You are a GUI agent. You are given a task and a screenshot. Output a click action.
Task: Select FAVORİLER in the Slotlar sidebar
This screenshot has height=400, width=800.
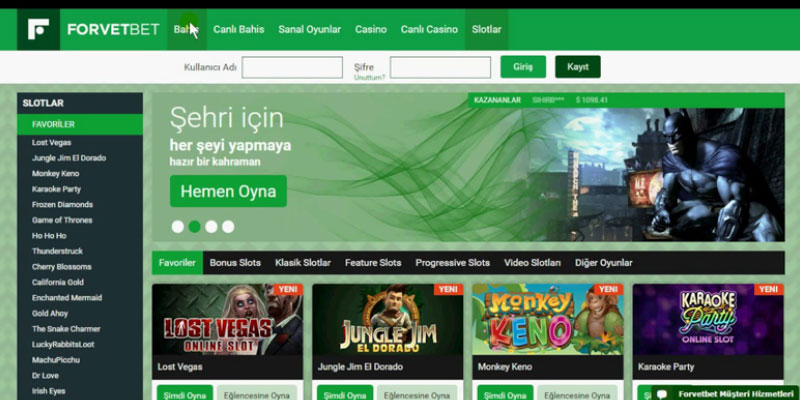tap(80, 124)
